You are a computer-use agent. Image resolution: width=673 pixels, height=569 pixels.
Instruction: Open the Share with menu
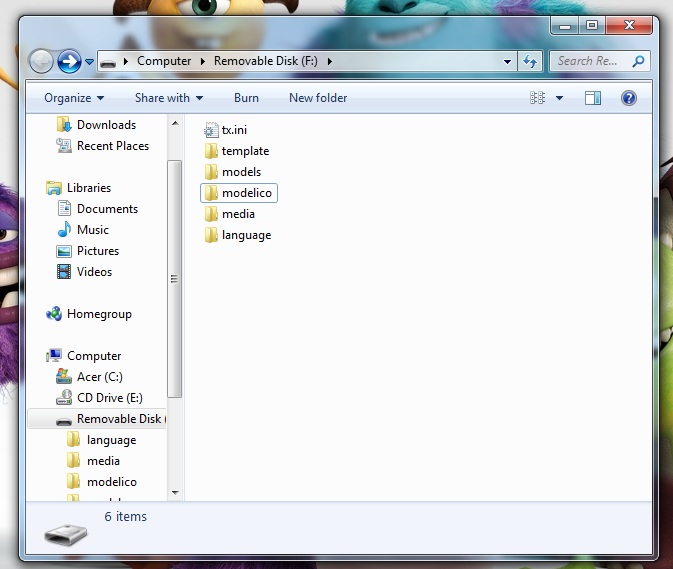(x=169, y=98)
